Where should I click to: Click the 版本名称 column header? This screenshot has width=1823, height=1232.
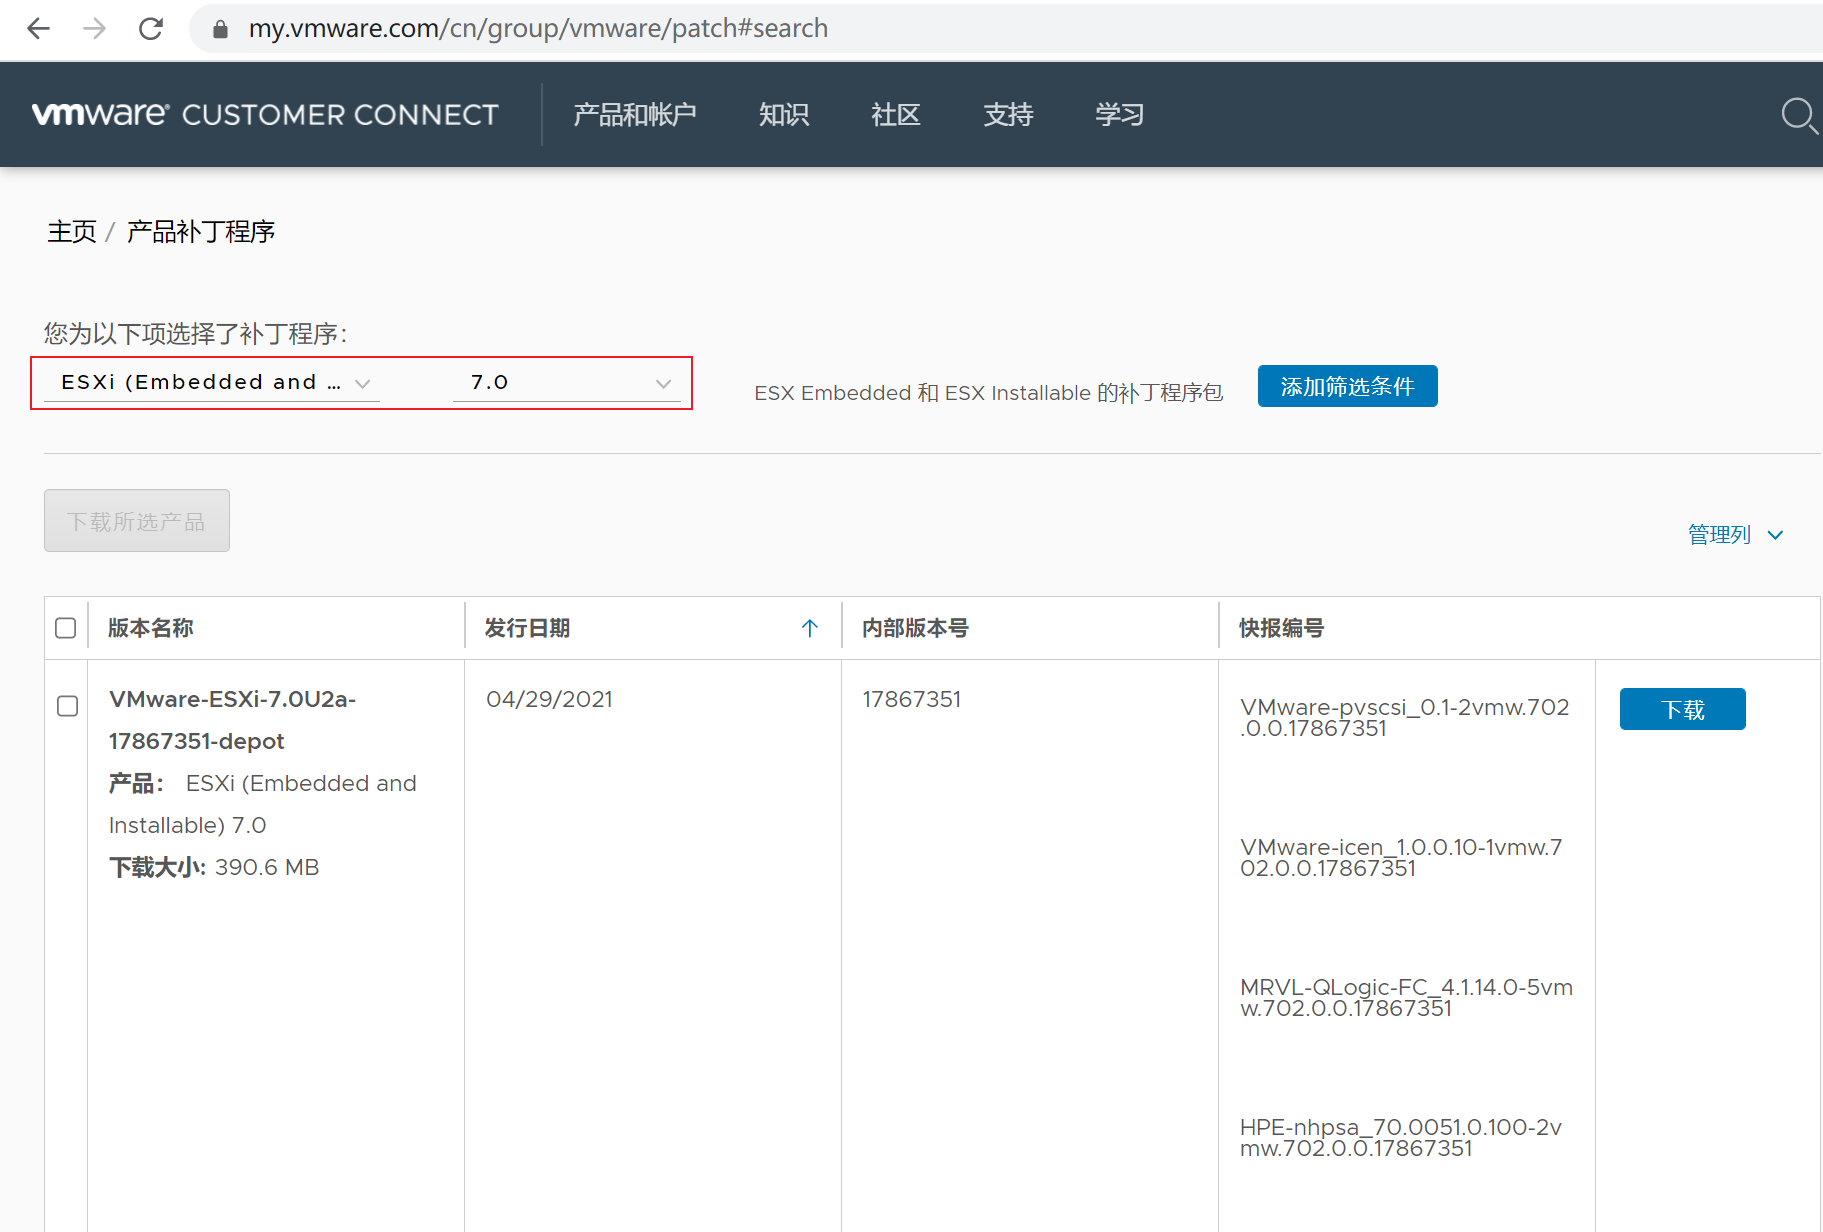pos(151,628)
